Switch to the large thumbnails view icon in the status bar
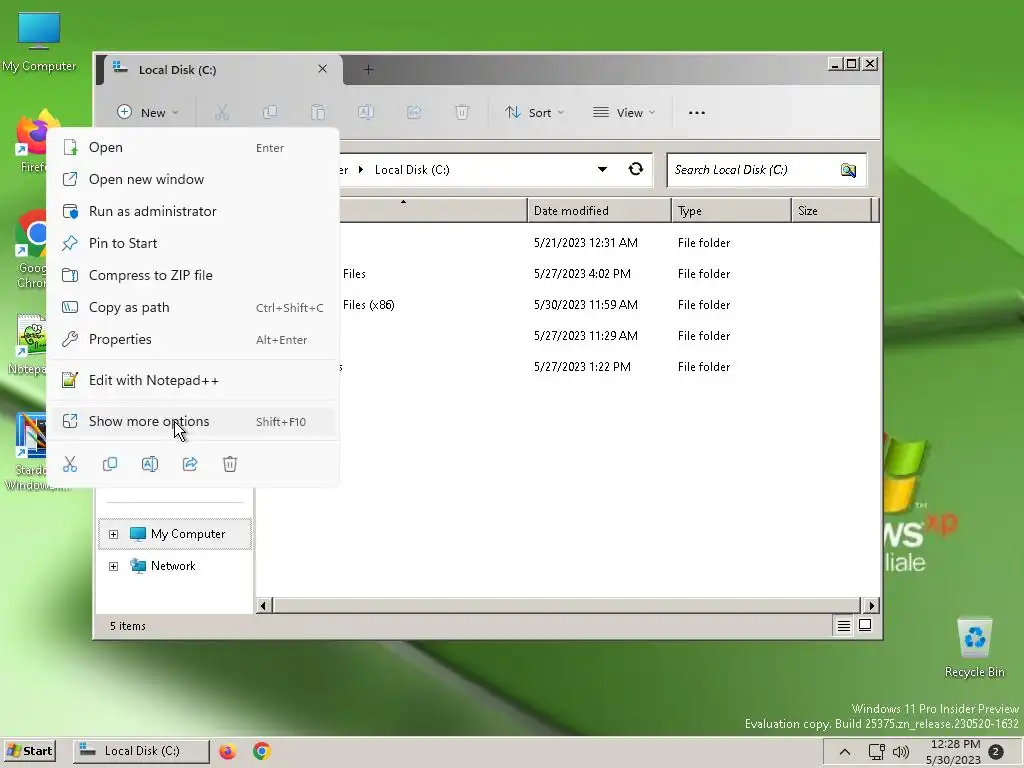Image resolution: width=1024 pixels, height=768 pixels. [865, 625]
